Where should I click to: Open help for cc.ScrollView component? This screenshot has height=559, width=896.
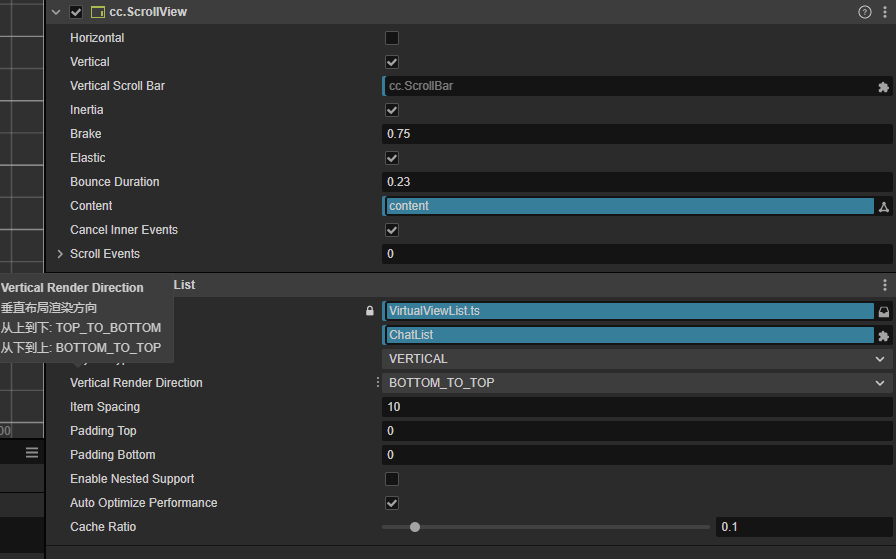[x=865, y=12]
